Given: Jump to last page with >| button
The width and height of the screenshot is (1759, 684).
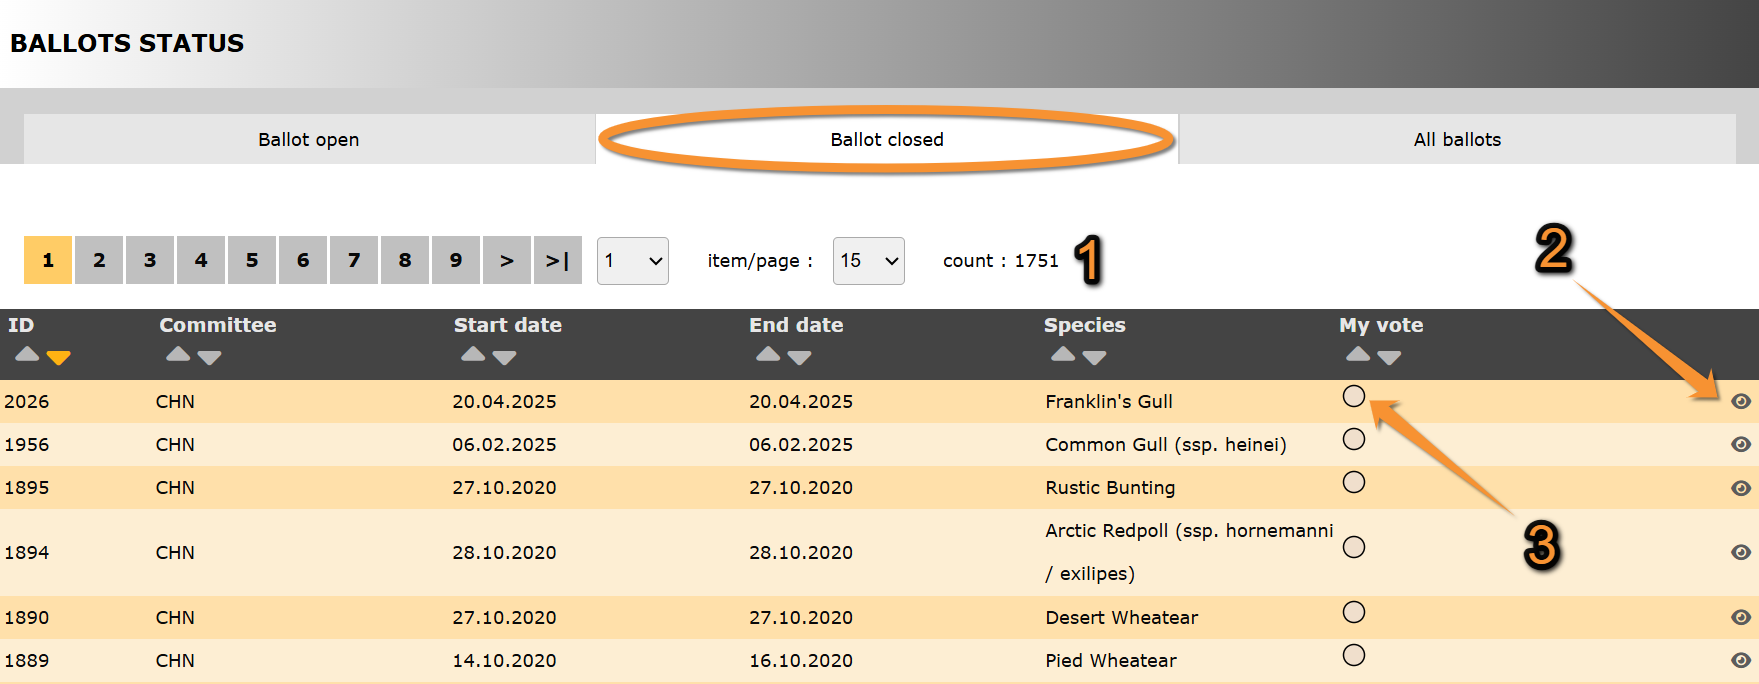Looking at the screenshot, I should point(557,260).
